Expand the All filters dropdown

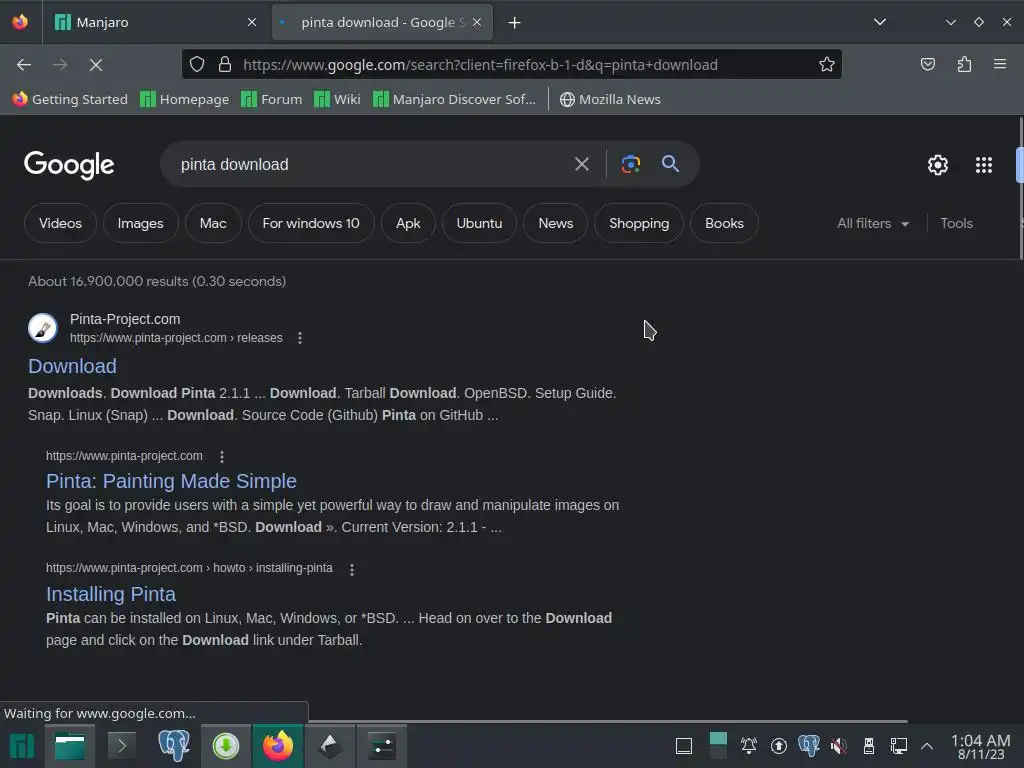point(873,223)
